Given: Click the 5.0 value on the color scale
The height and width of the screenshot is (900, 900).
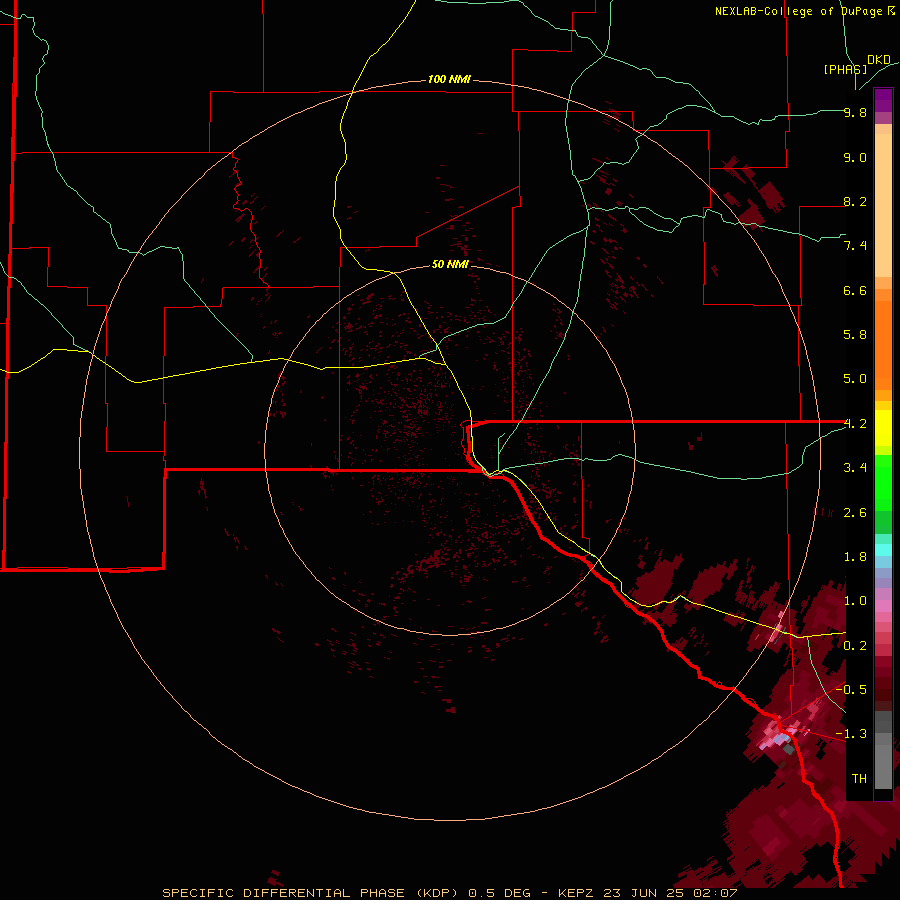Looking at the screenshot, I should [855, 379].
